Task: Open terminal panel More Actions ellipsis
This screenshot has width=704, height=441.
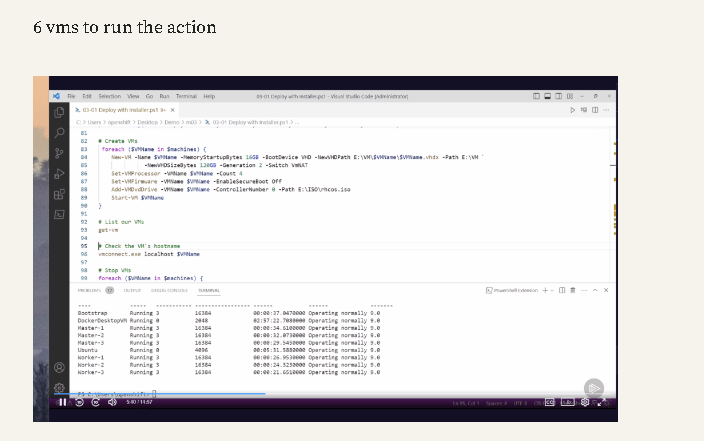Action: pos(584,291)
